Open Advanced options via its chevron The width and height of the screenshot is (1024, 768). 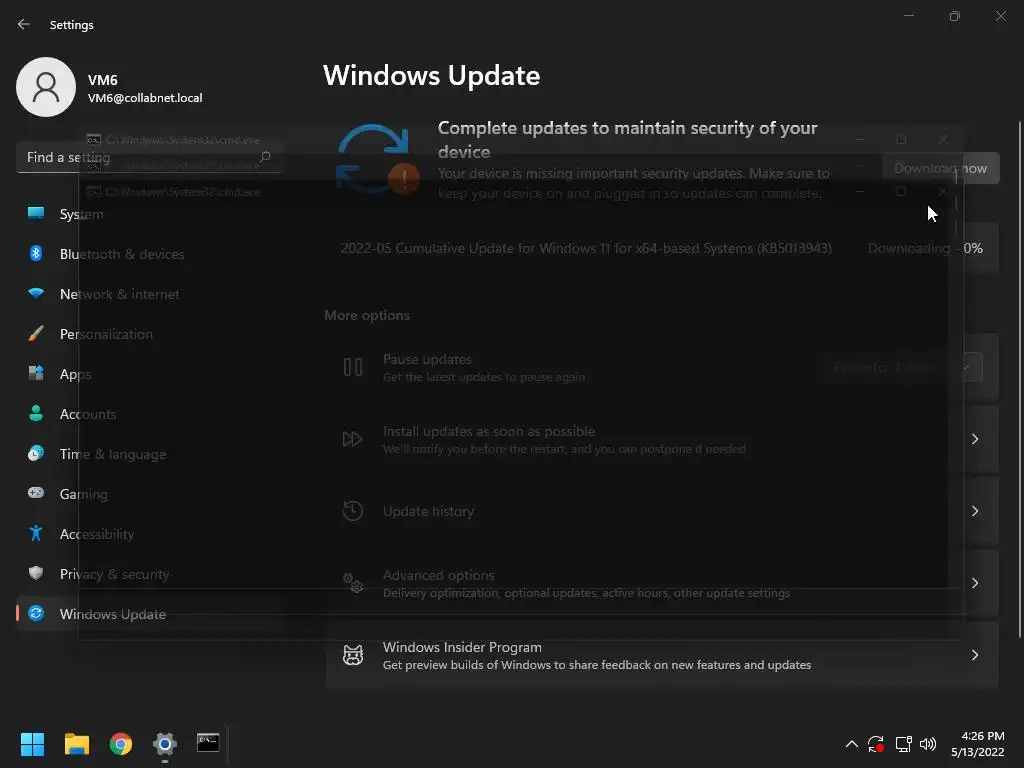[x=974, y=583]
